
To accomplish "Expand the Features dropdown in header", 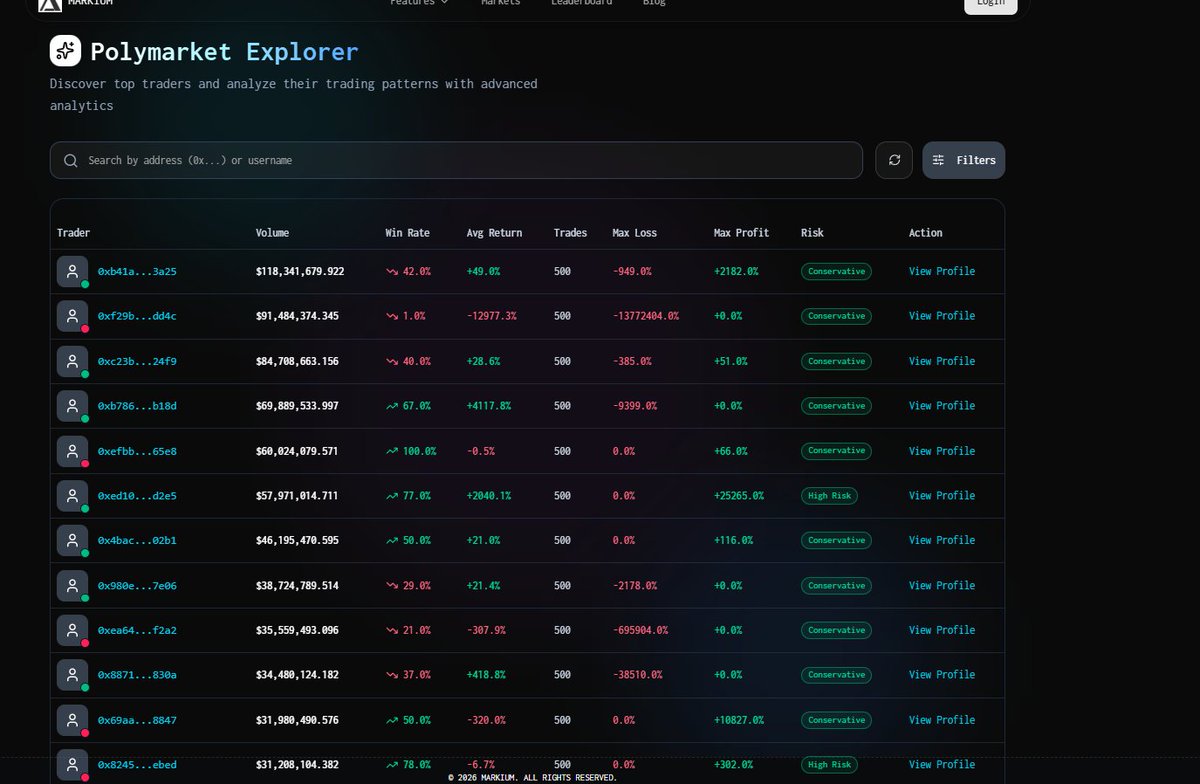I will pos(419,3).
